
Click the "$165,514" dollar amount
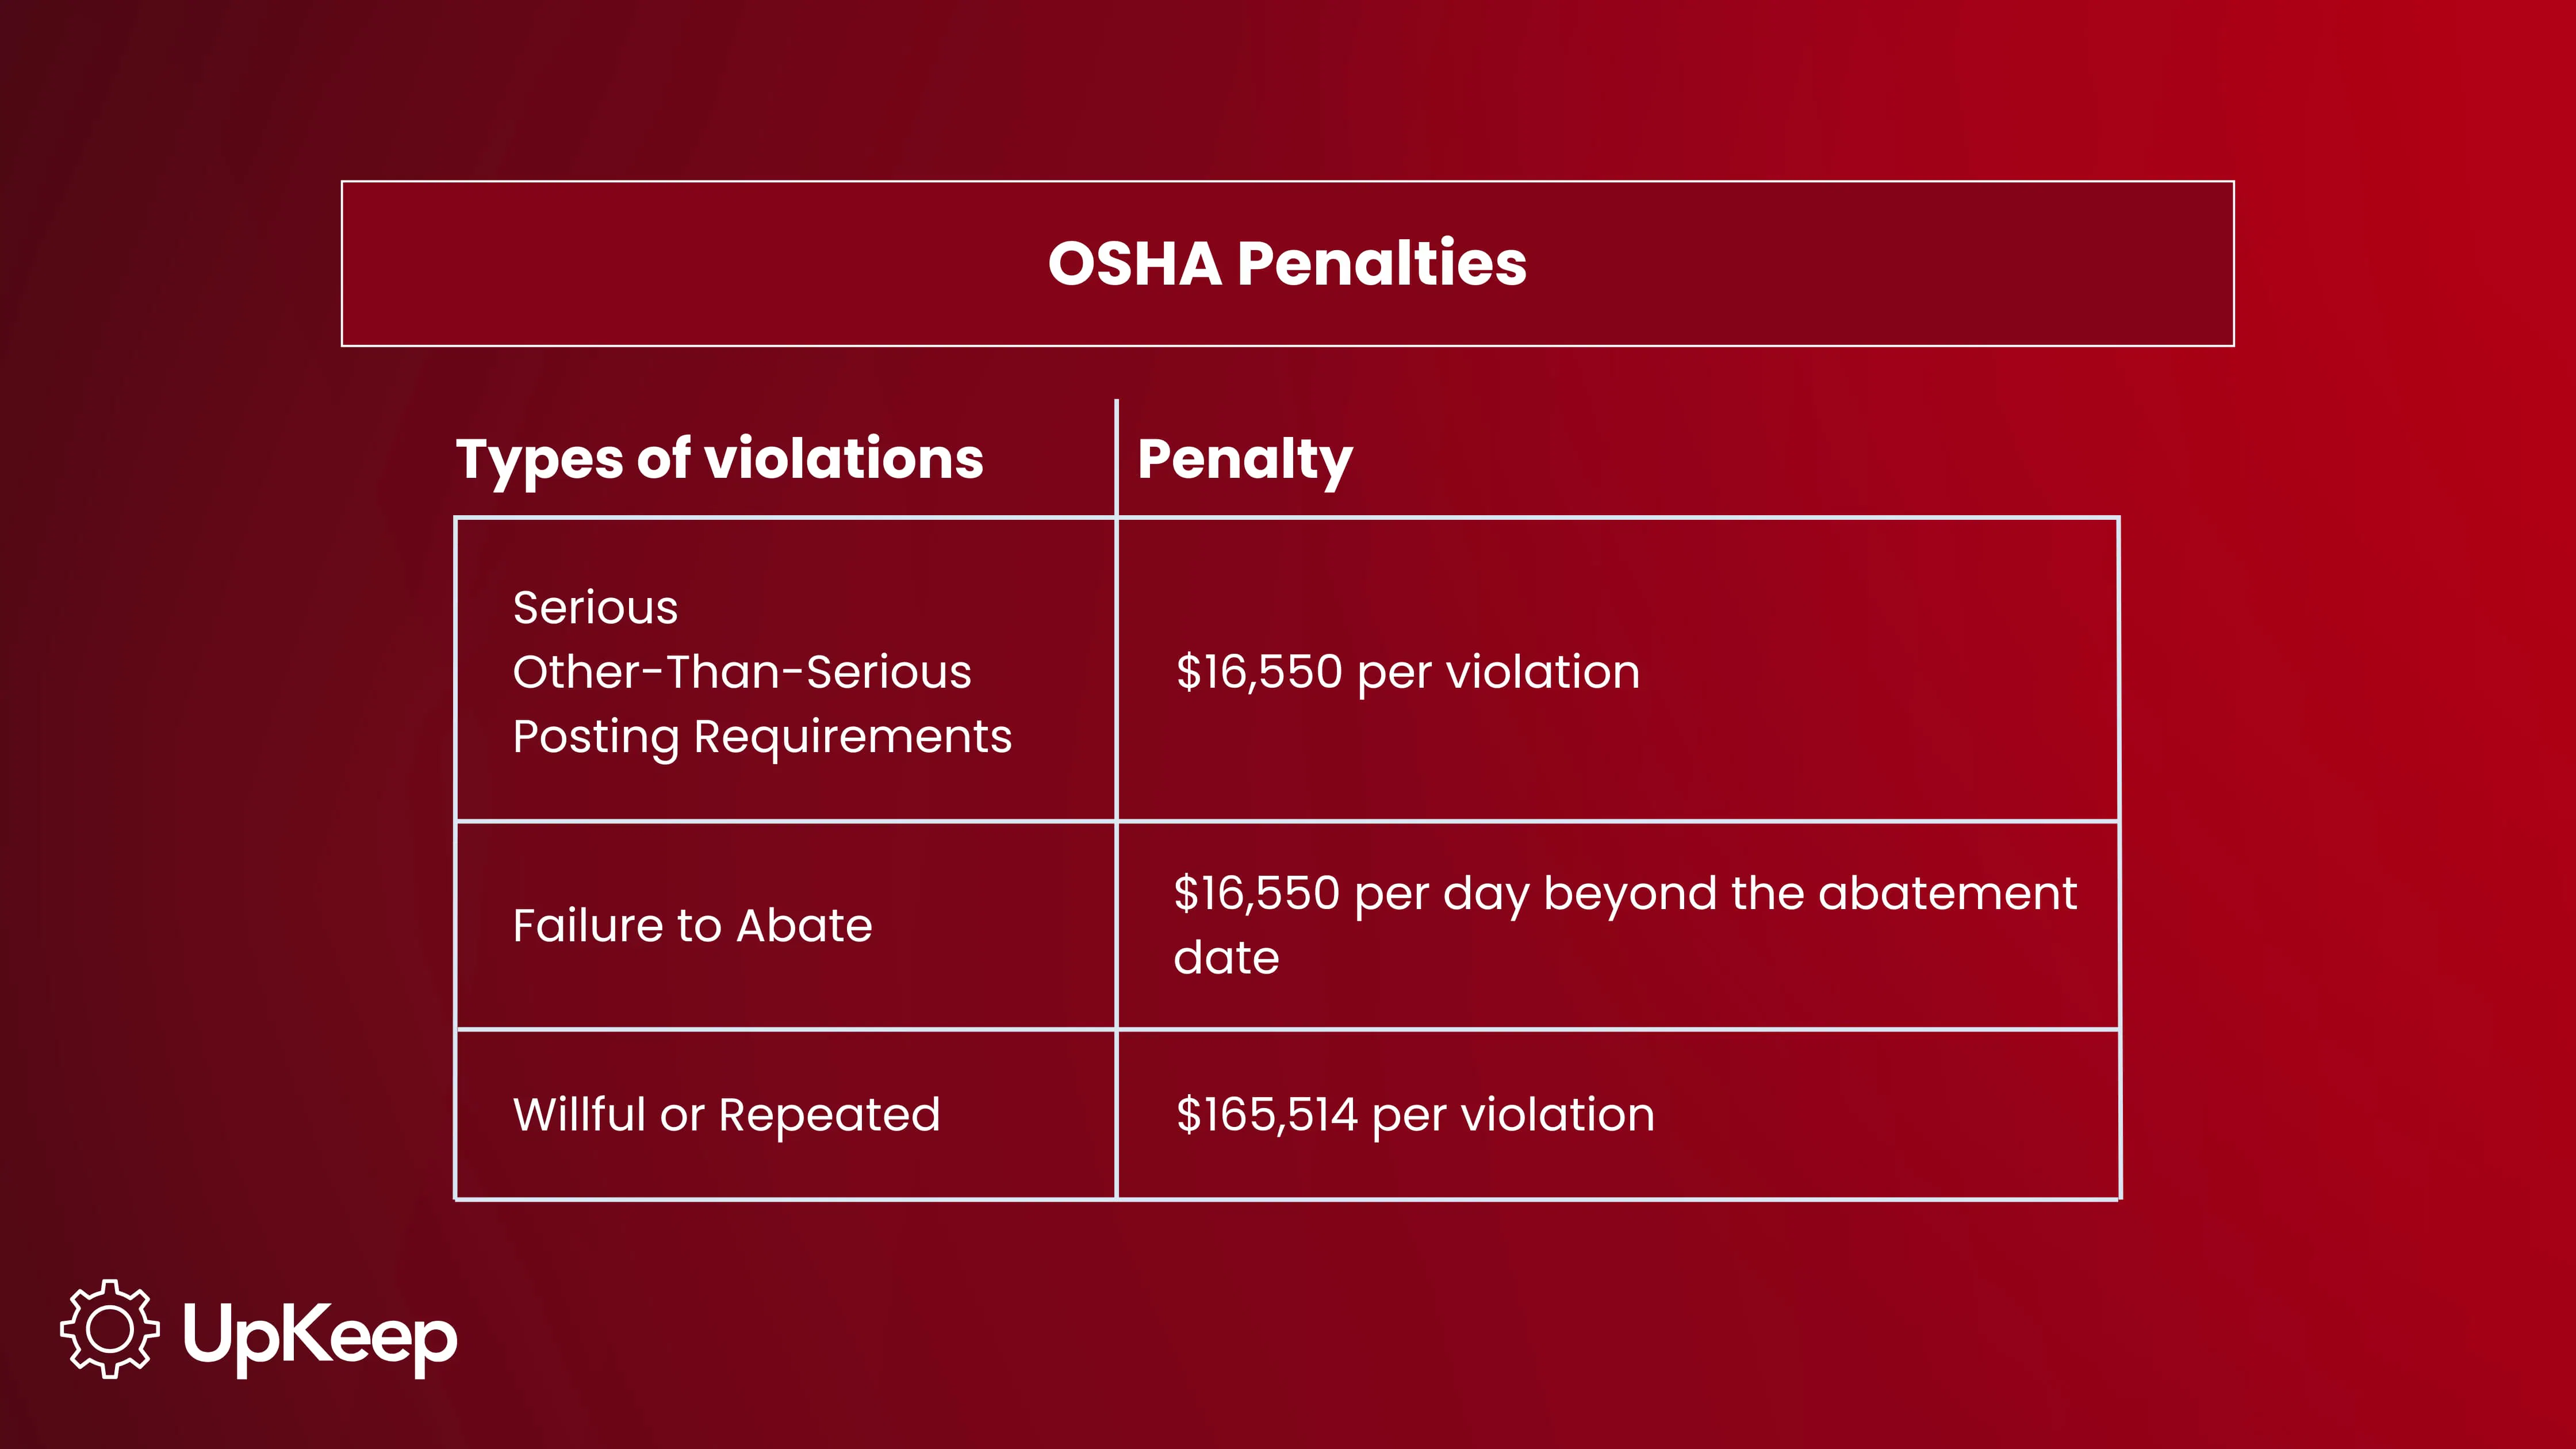1266,1115
